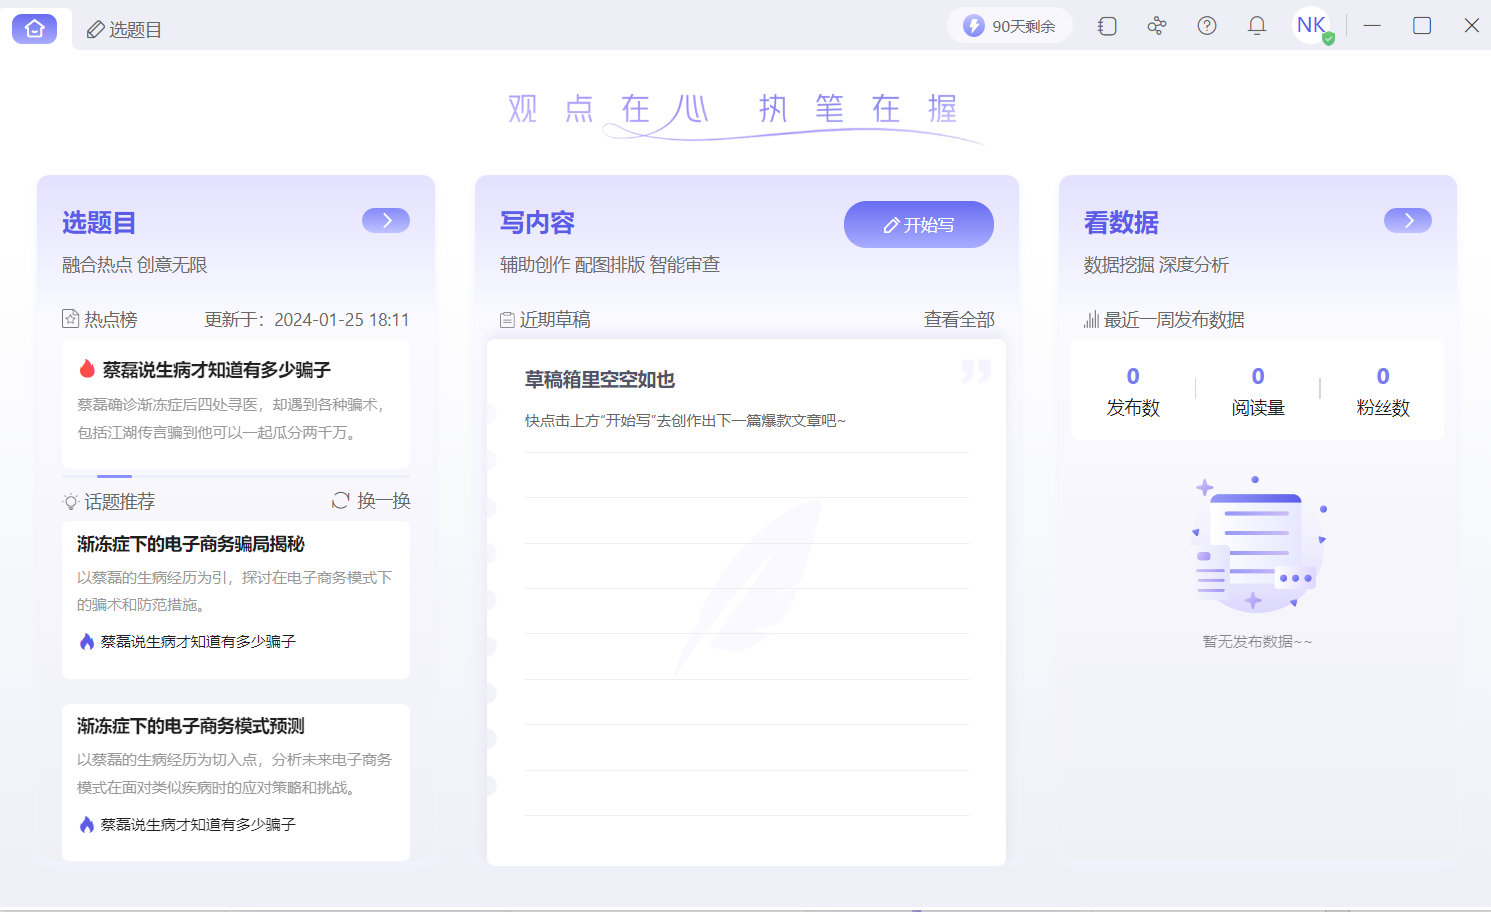Open the NK user avatar

tap(1312, 26)
